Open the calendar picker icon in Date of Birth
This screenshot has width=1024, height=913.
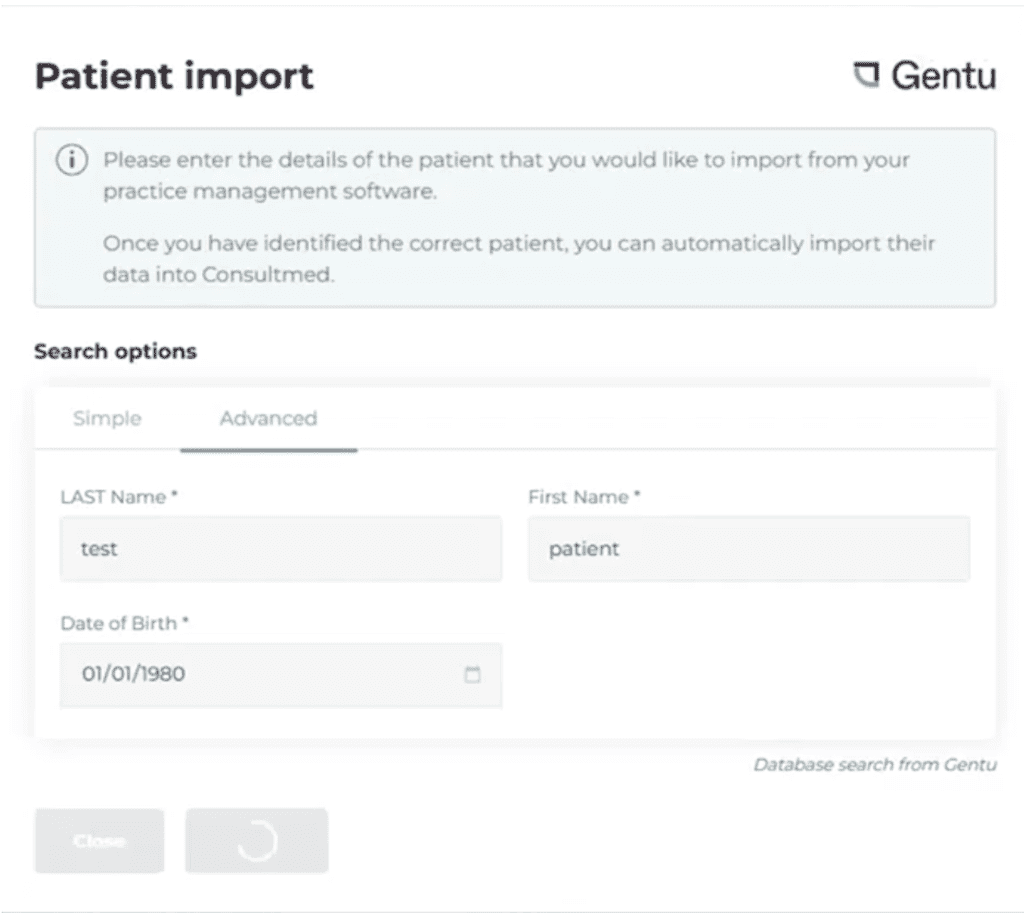[472, 674]
